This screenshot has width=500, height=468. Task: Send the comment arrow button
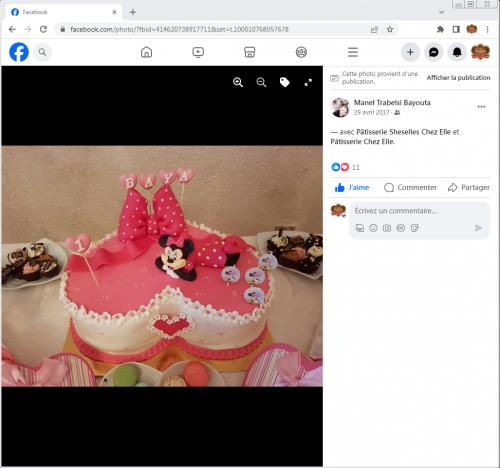(478, 228)
